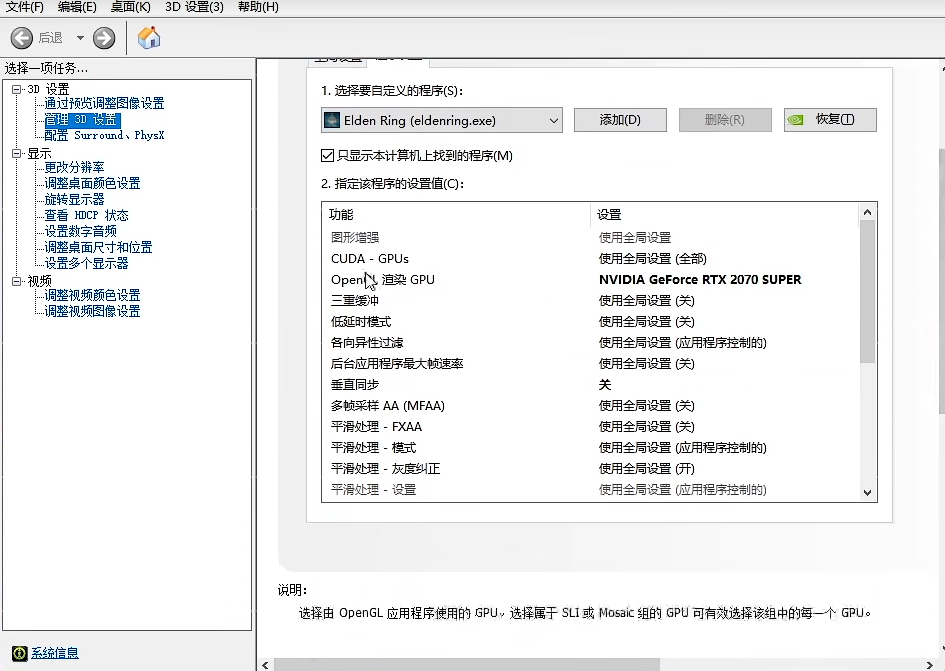The image size is (945, 671).
Task: Collapse the 视频 tree node
Action: coord(17,281)
